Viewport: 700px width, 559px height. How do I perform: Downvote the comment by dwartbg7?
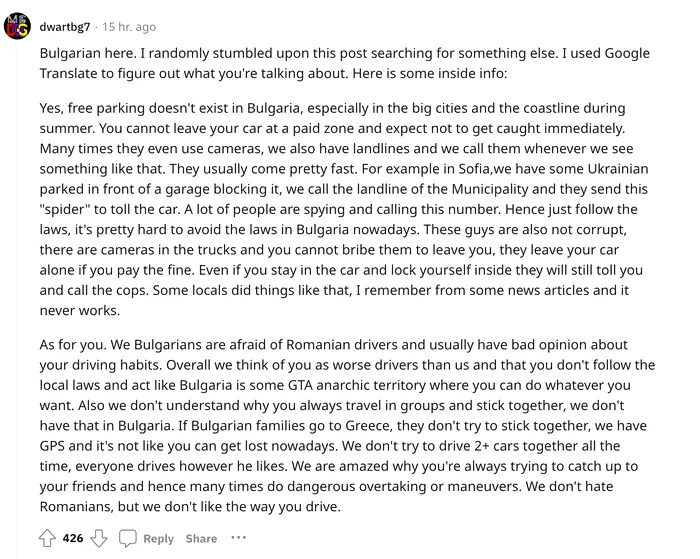(x=99, y=538)
